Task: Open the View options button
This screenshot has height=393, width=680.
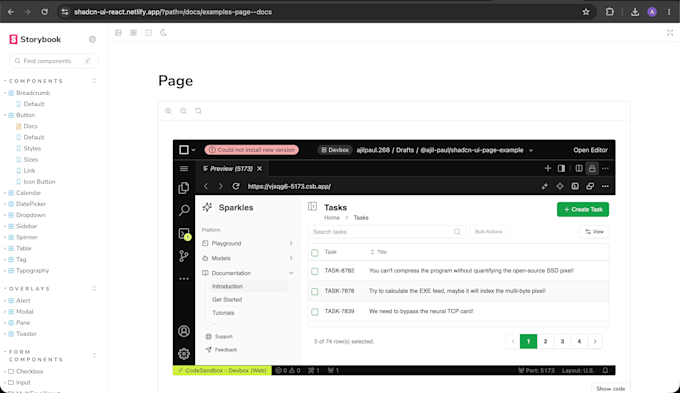Action: tap(594, 232)
